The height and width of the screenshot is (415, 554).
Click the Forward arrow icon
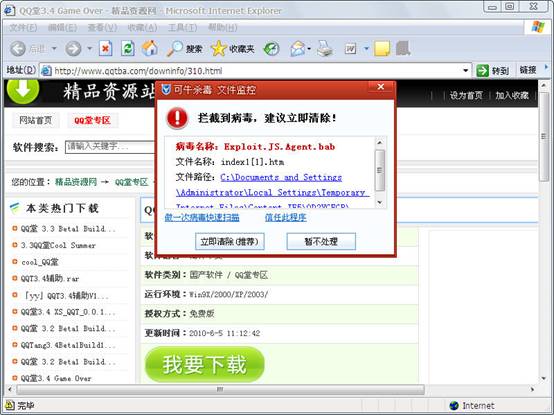pyautogui.click(x=73, y=49)
